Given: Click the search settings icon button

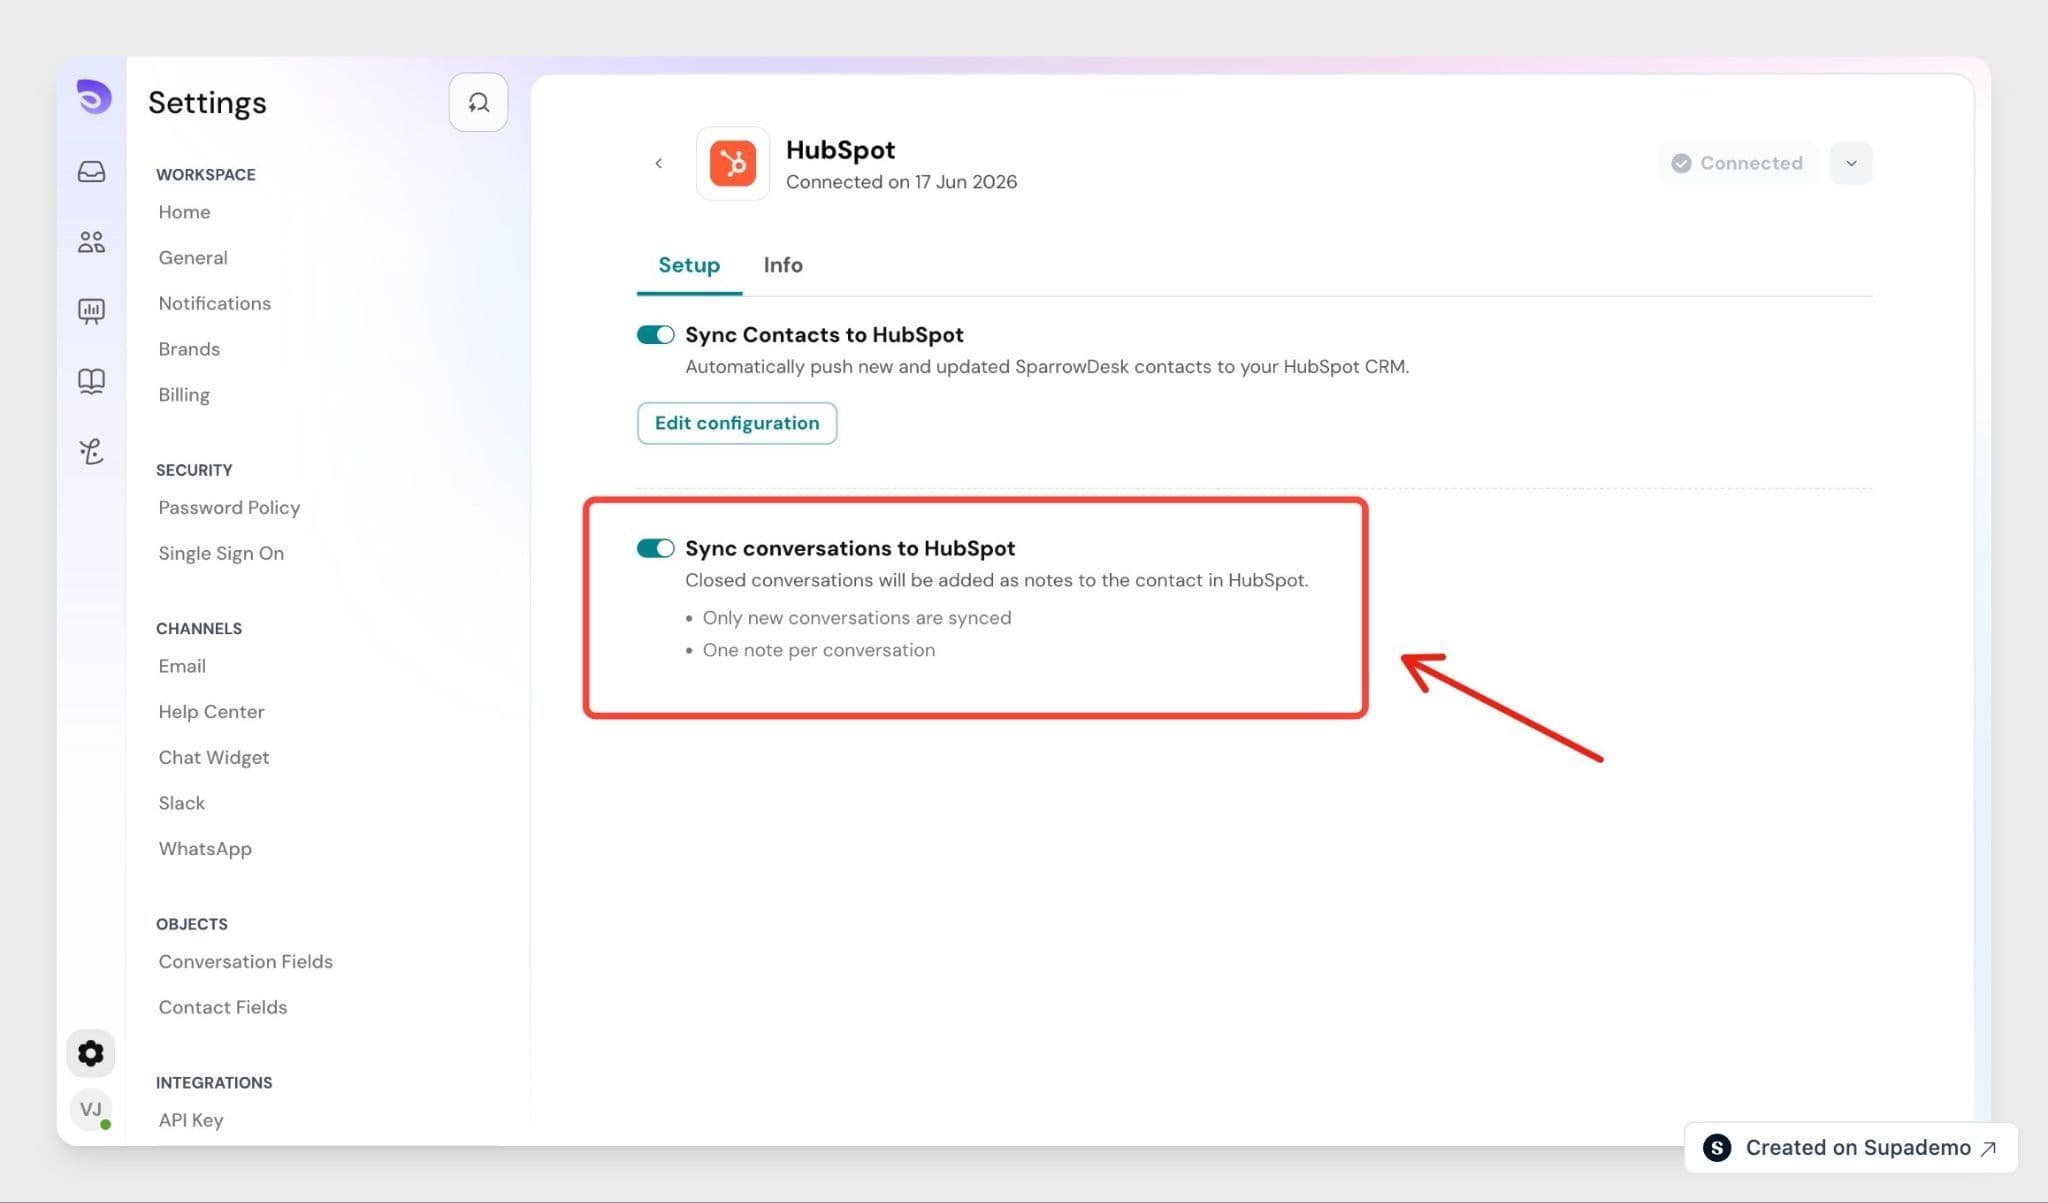Looking at the screenshot, I should click(x=478, y=102).
